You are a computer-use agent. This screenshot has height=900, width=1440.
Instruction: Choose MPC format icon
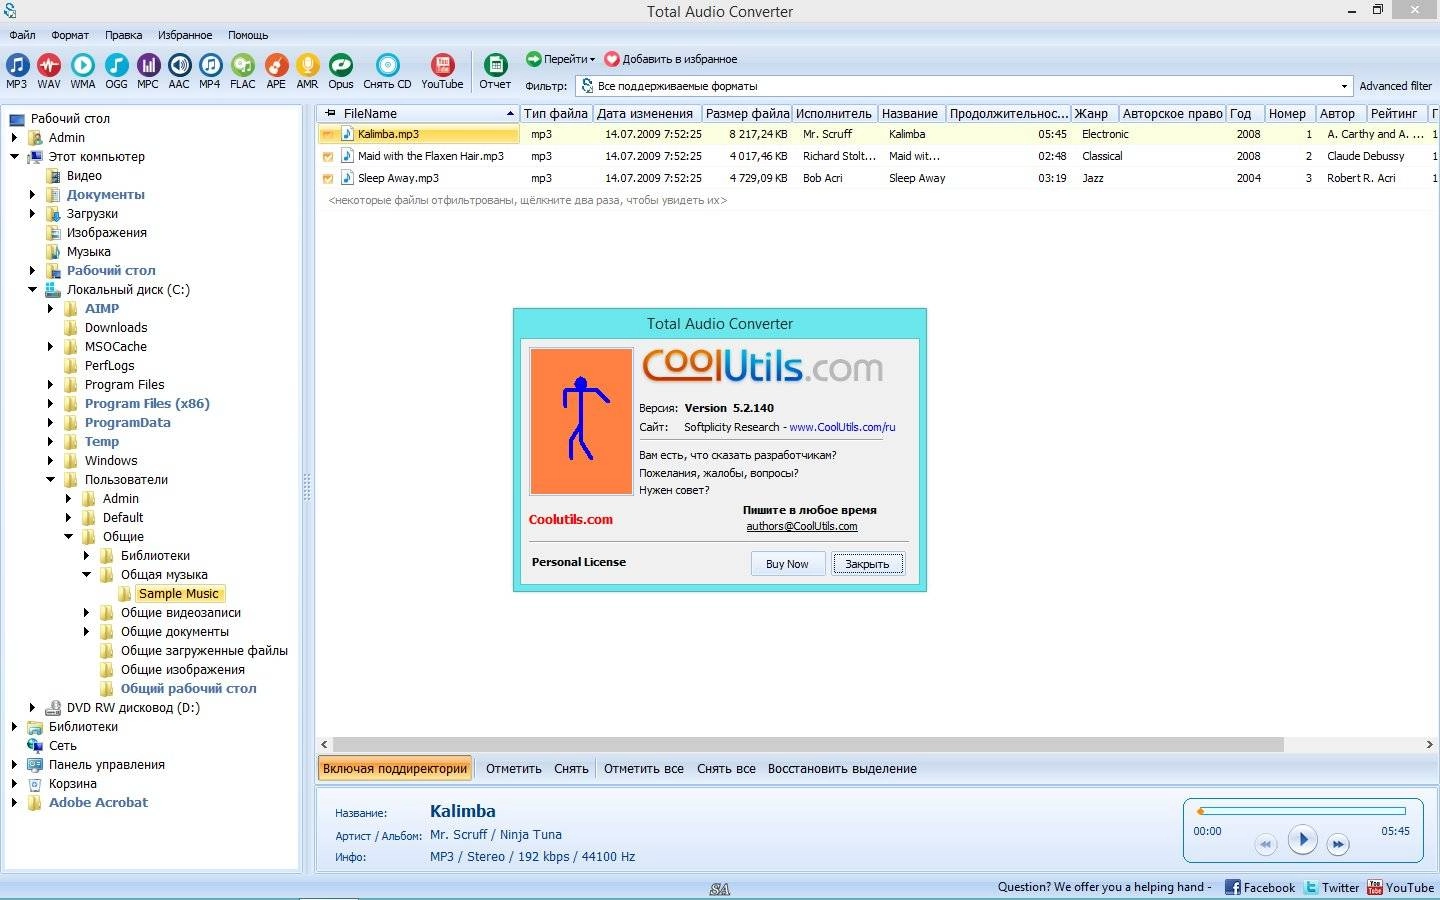148,70
